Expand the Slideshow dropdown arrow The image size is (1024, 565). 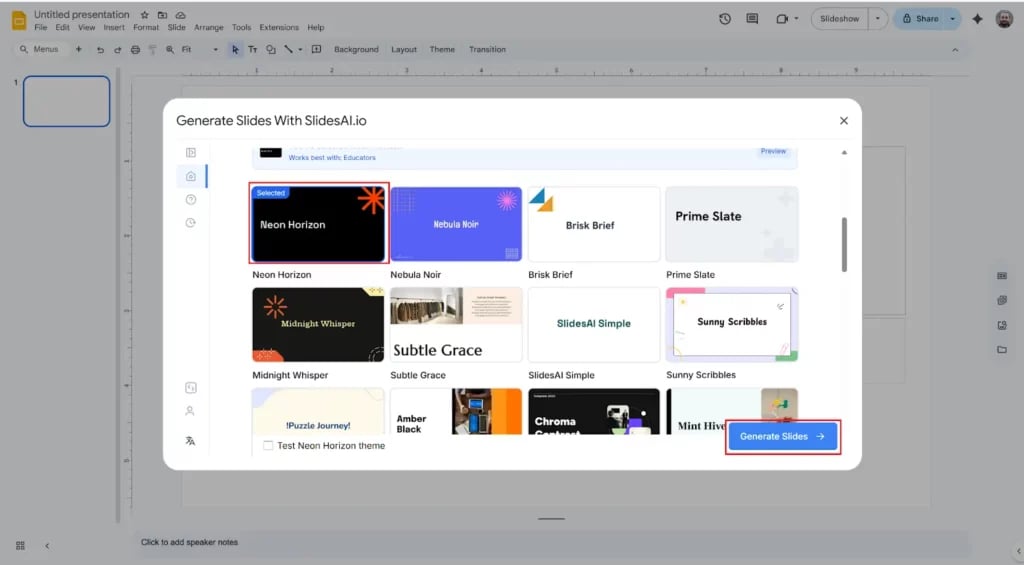(878, 19)
